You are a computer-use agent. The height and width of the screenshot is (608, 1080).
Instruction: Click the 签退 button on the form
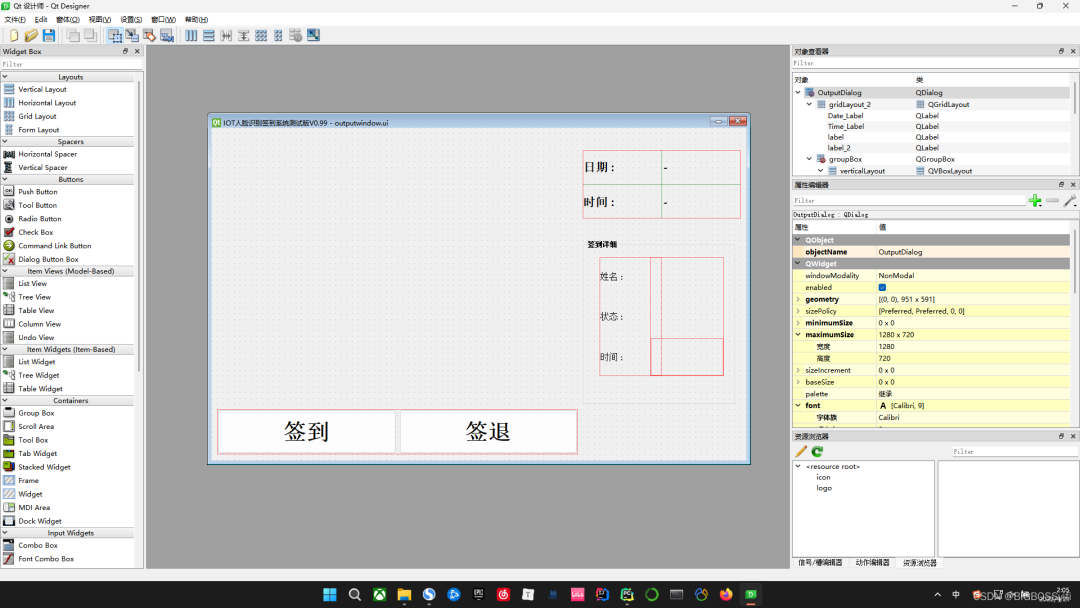[x=488, y=432]
